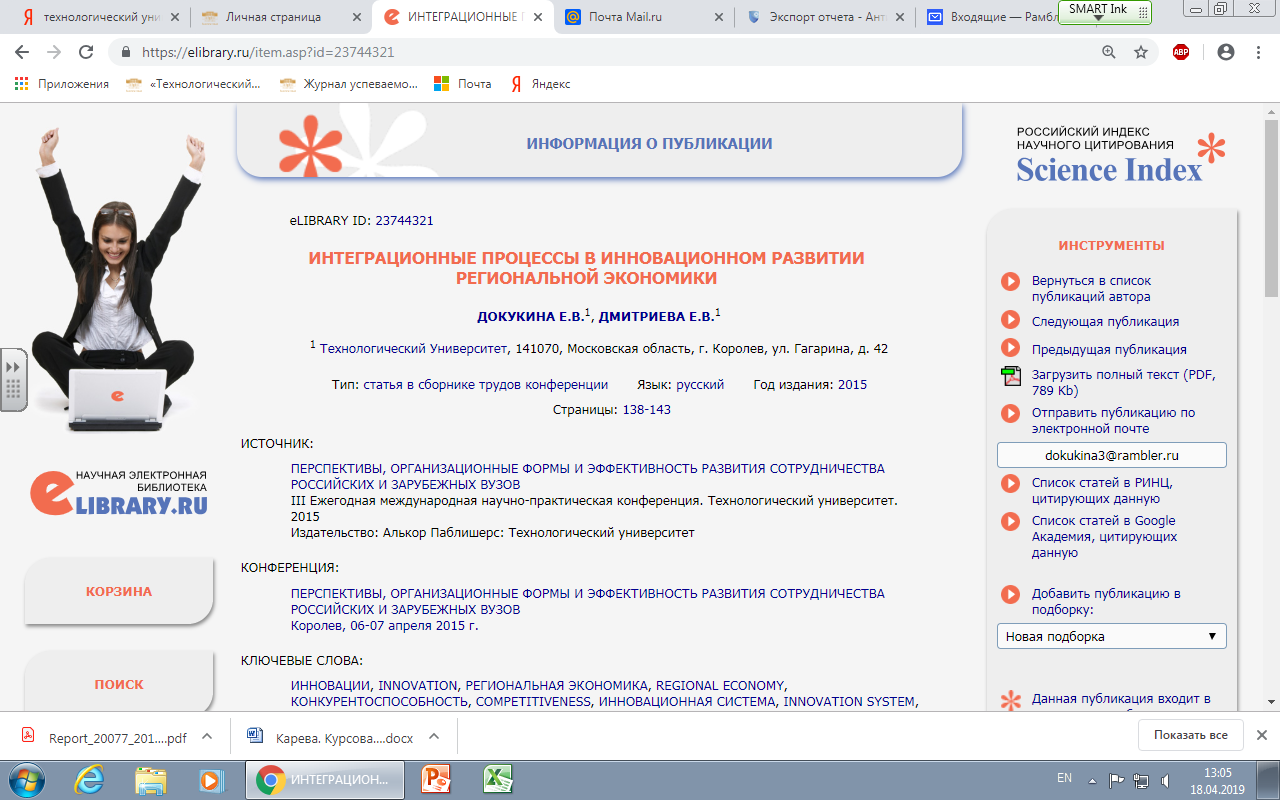Open the Яндекс bookmark
The height and width of the screenshot is (800, 1280).
point(540,84)
